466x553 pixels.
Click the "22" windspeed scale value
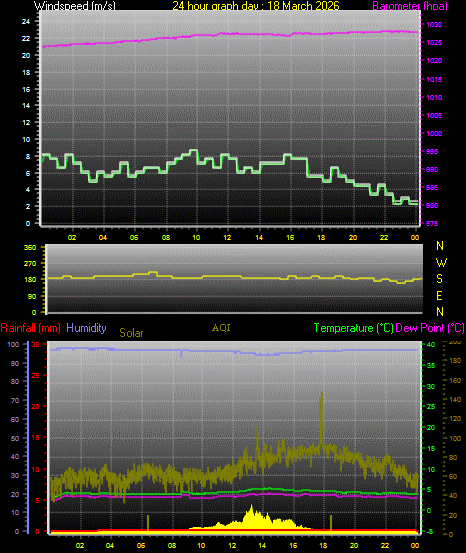26,38
